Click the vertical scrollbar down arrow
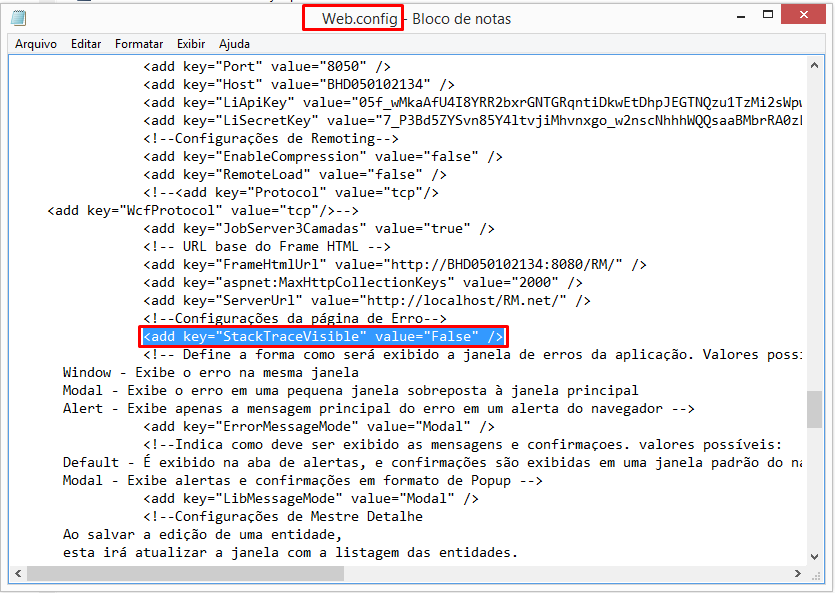The image size is (835, 593). click(x=814, y=557)
